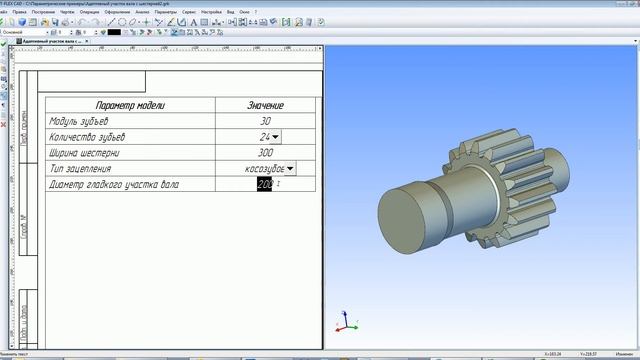Click the print icon in the toolbar
The image size is (640, 360).
[x=65, y=22]
